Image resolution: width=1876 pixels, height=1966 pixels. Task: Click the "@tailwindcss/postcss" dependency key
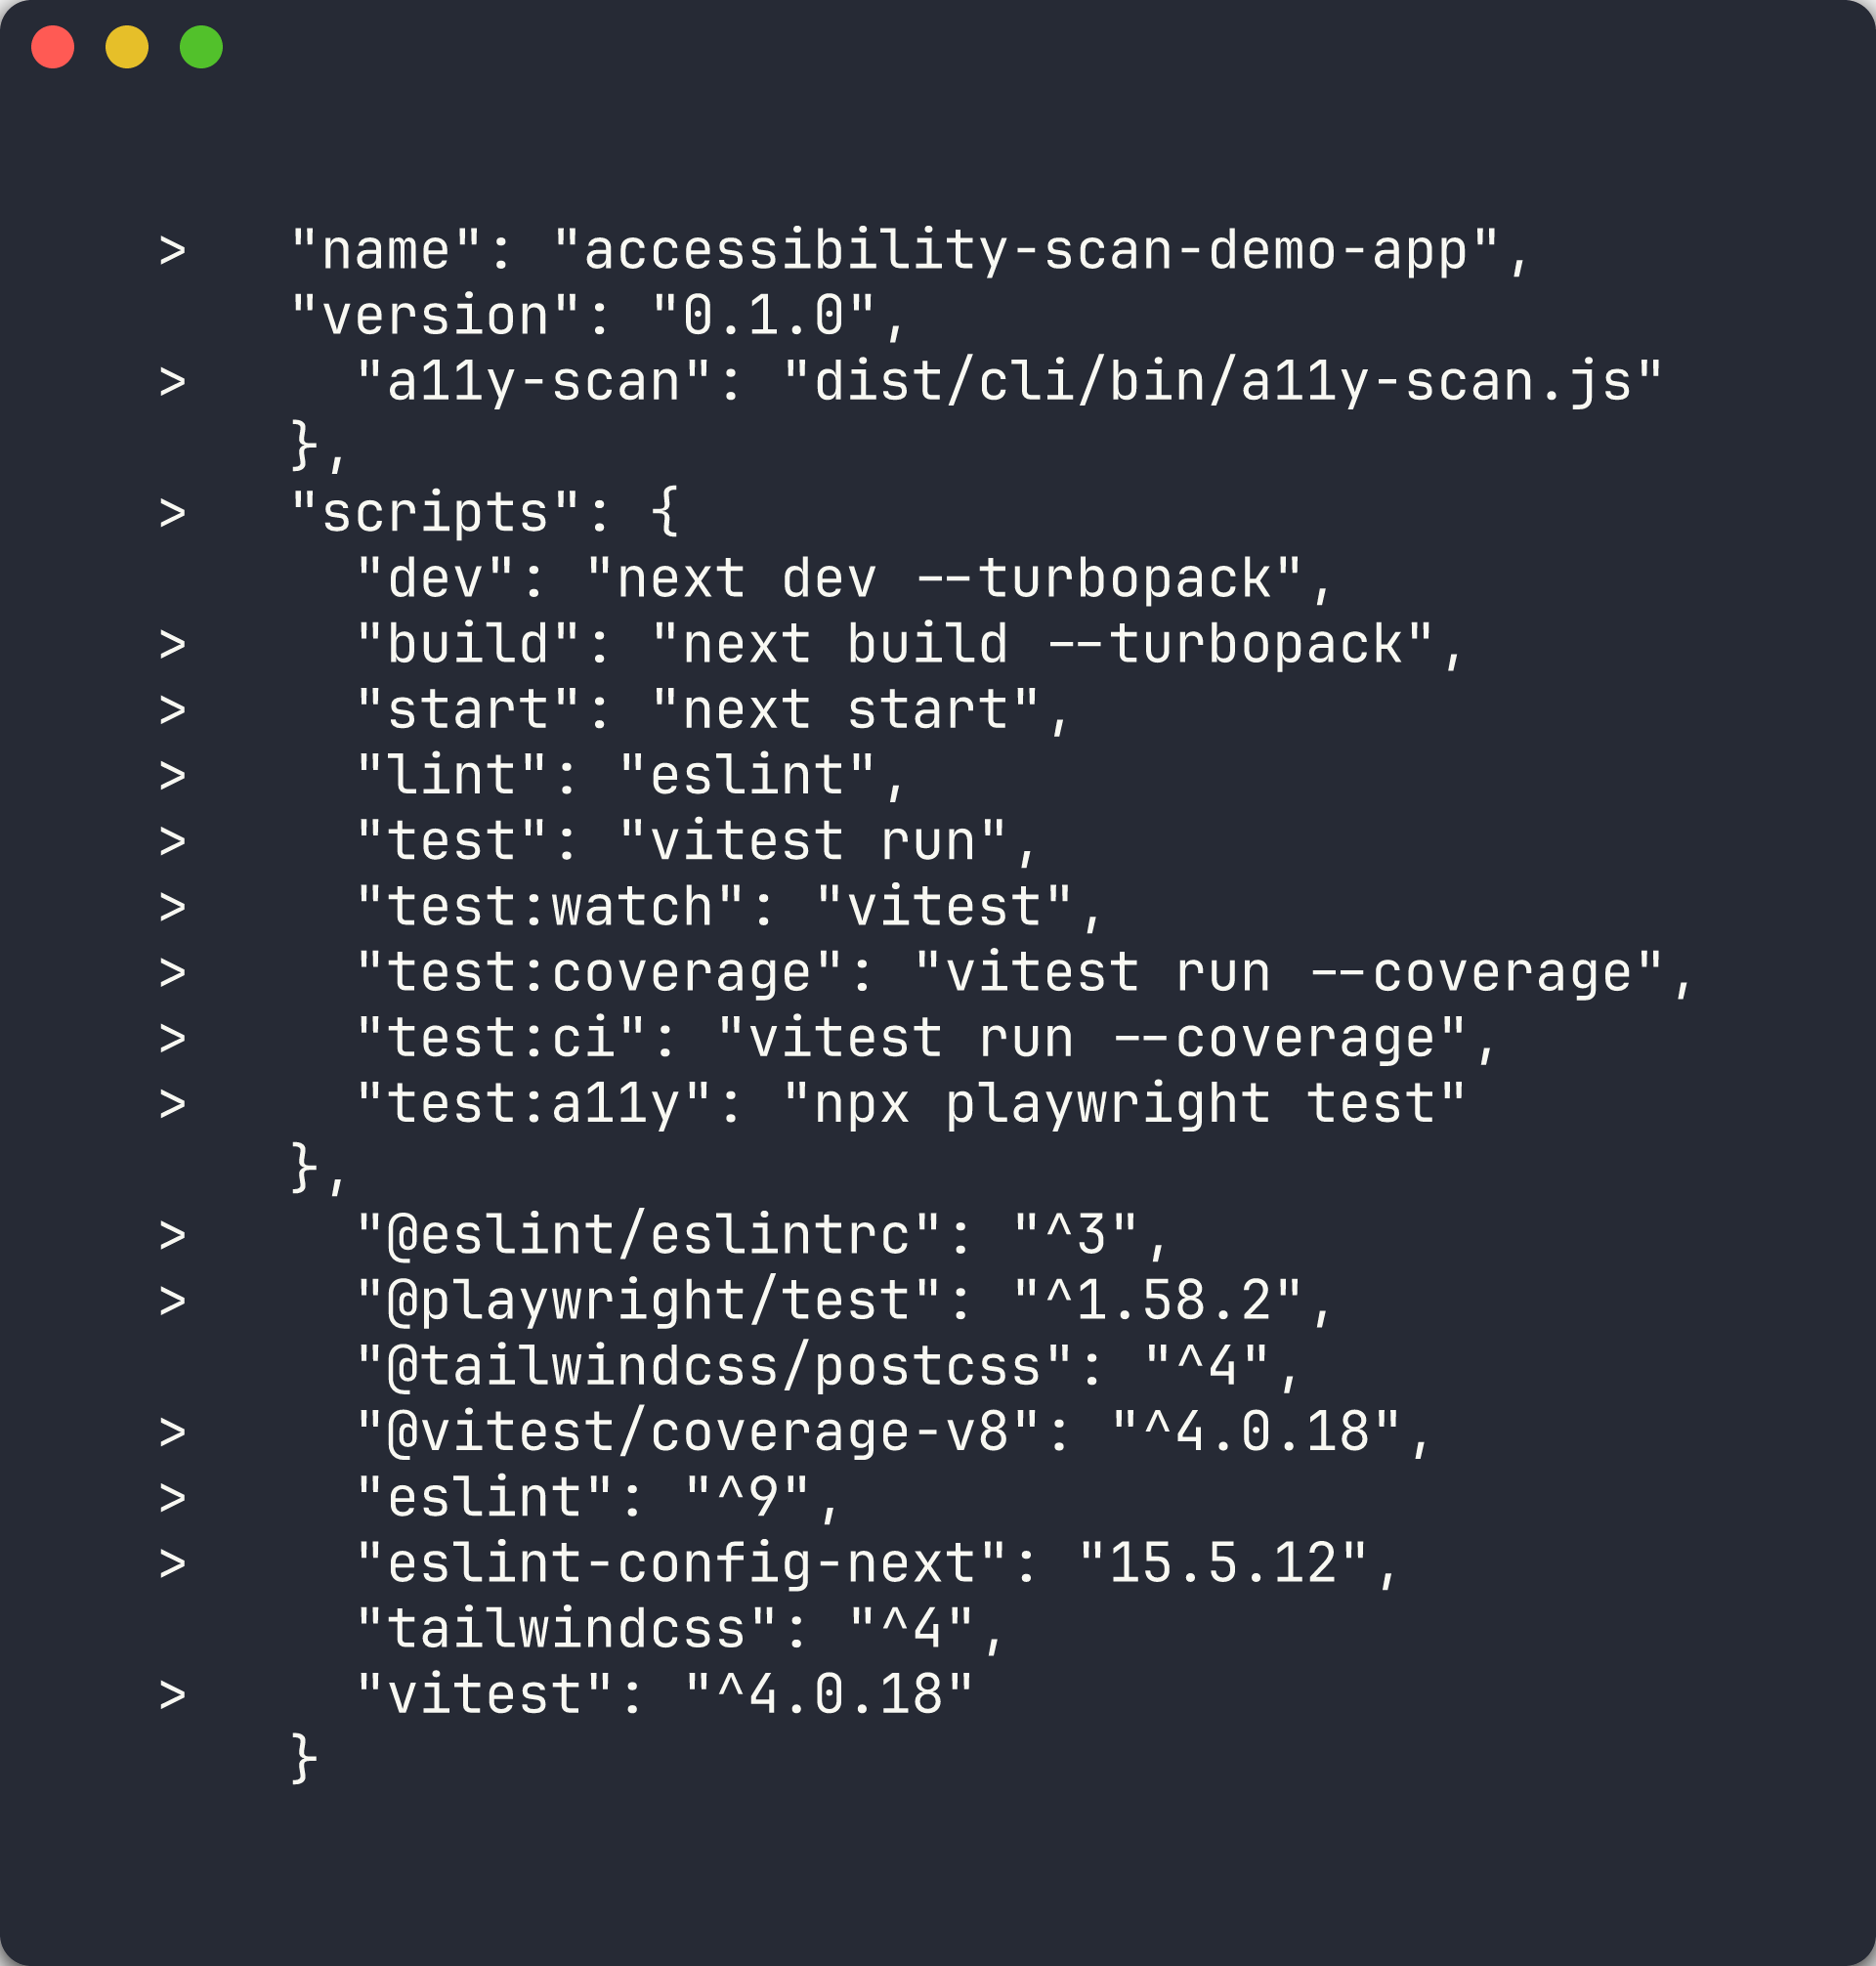click(714, 1367)
